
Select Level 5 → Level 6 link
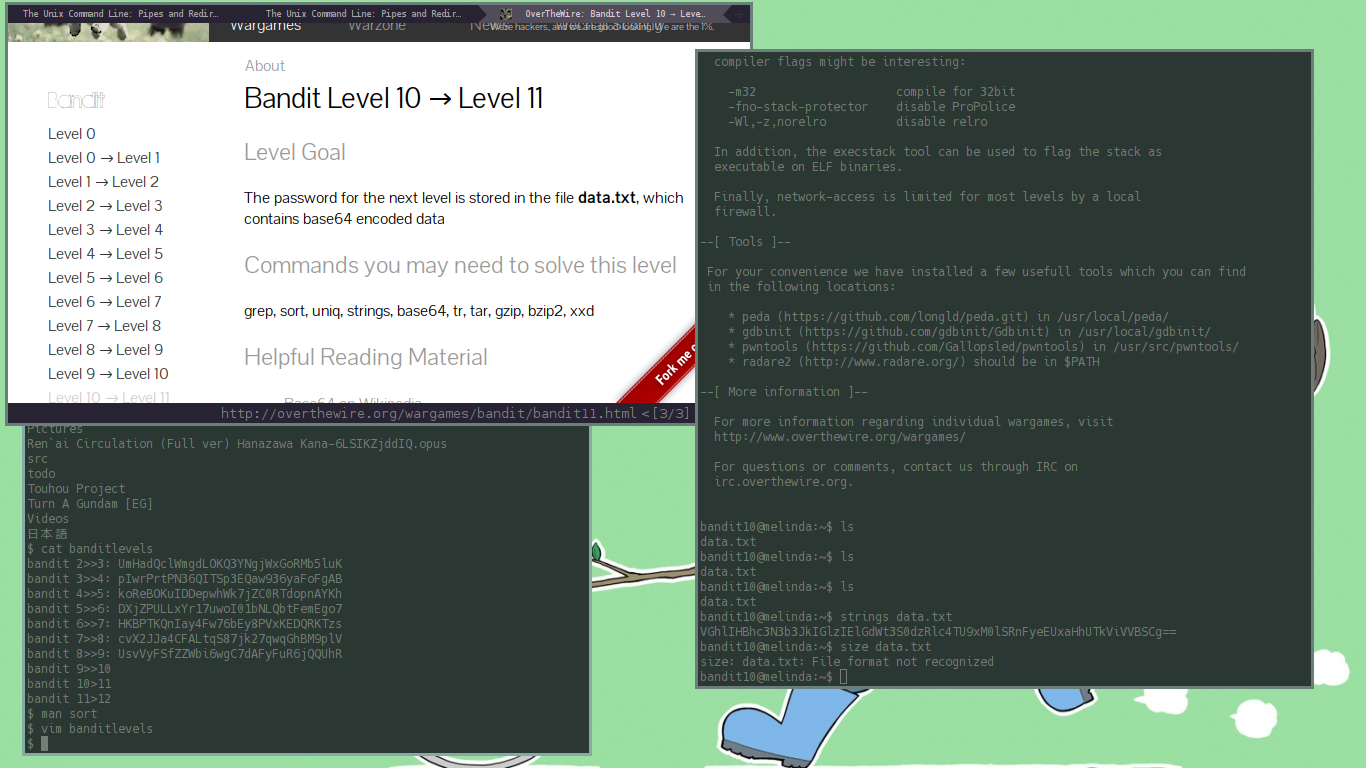[105, 278]
